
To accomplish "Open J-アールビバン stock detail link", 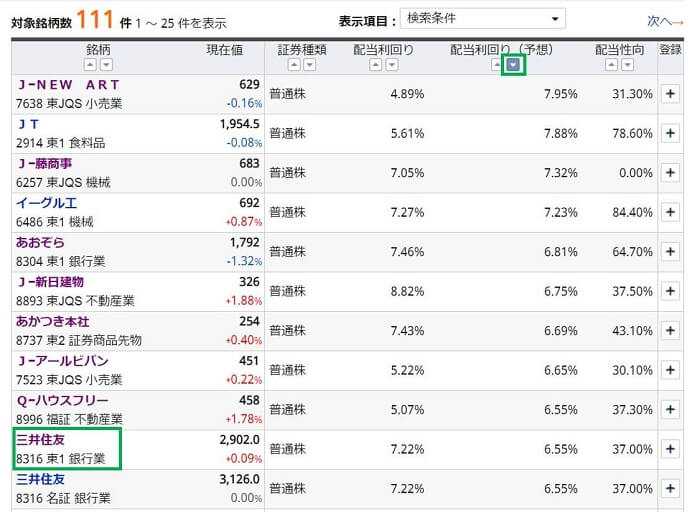I will (x=62, y=361).
